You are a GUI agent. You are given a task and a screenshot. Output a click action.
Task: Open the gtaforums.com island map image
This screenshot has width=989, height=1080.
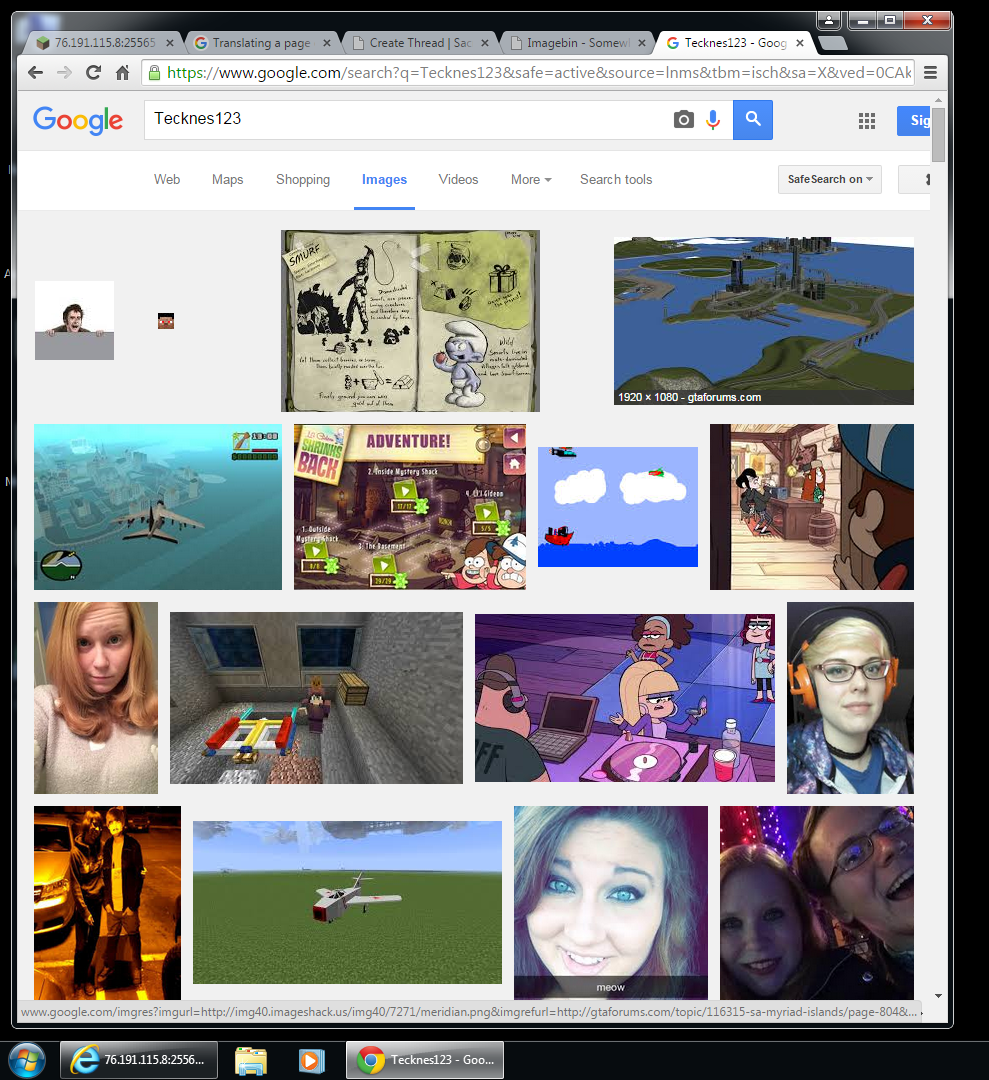coord(764,321)
